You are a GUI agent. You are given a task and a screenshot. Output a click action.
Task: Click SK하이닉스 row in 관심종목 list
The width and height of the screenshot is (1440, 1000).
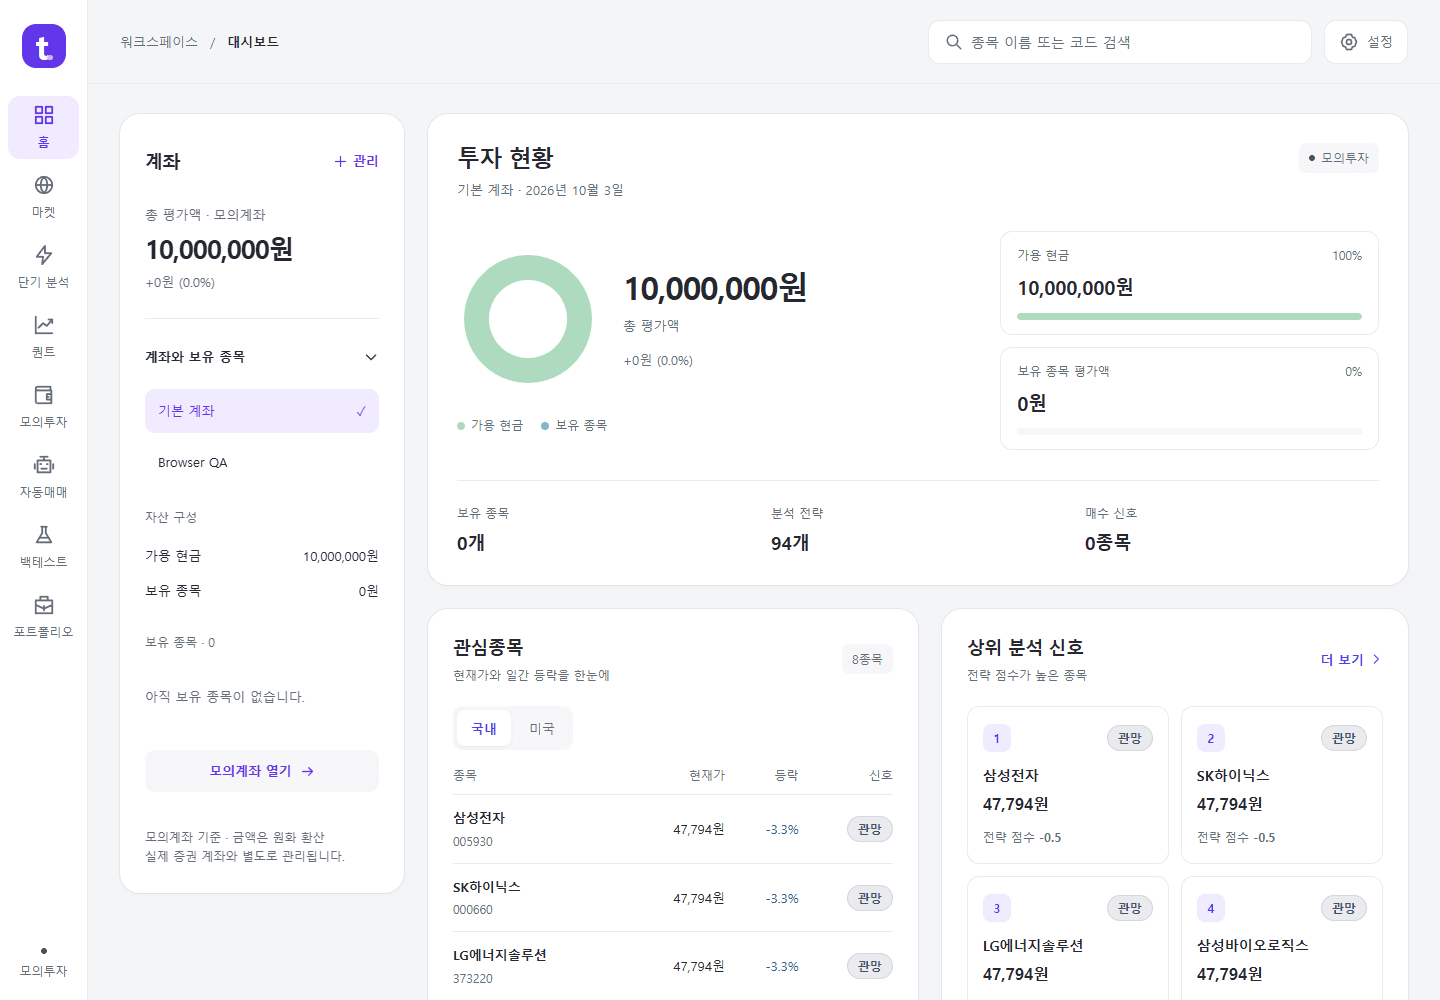coord(673,898)
